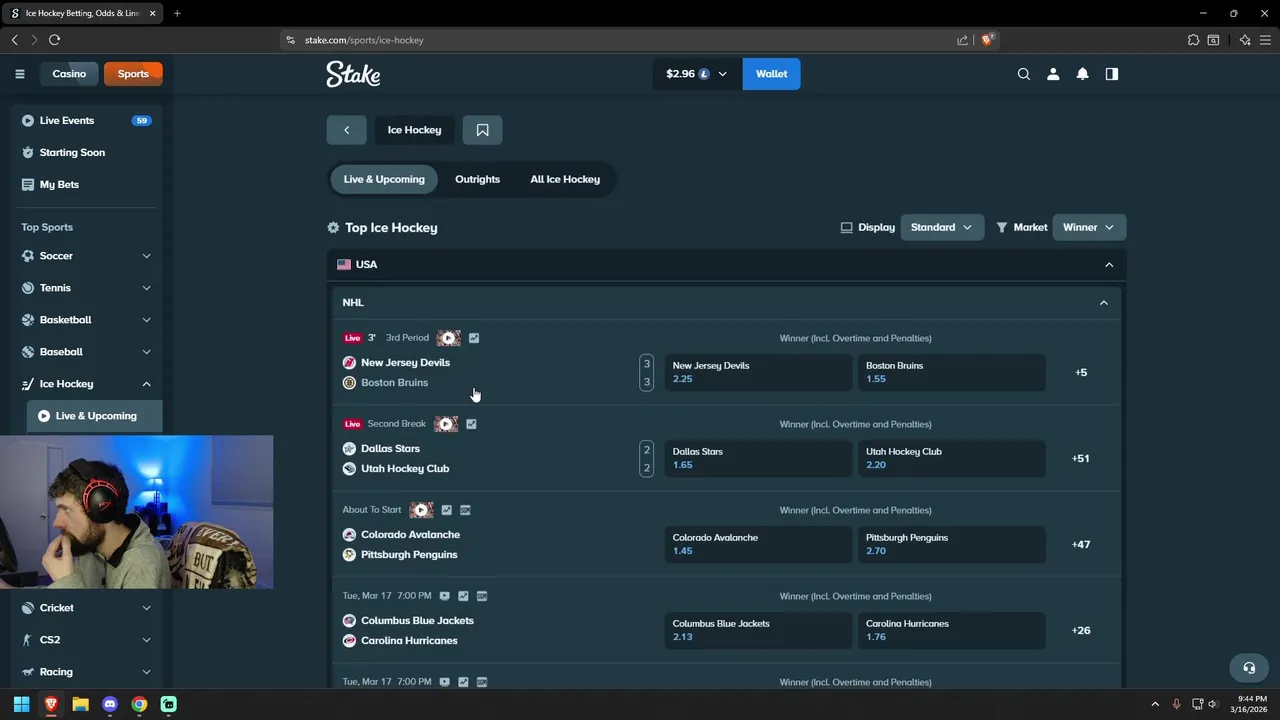Open a new browser tab
The image size is (1280, 720).
(x=177, y=13)
